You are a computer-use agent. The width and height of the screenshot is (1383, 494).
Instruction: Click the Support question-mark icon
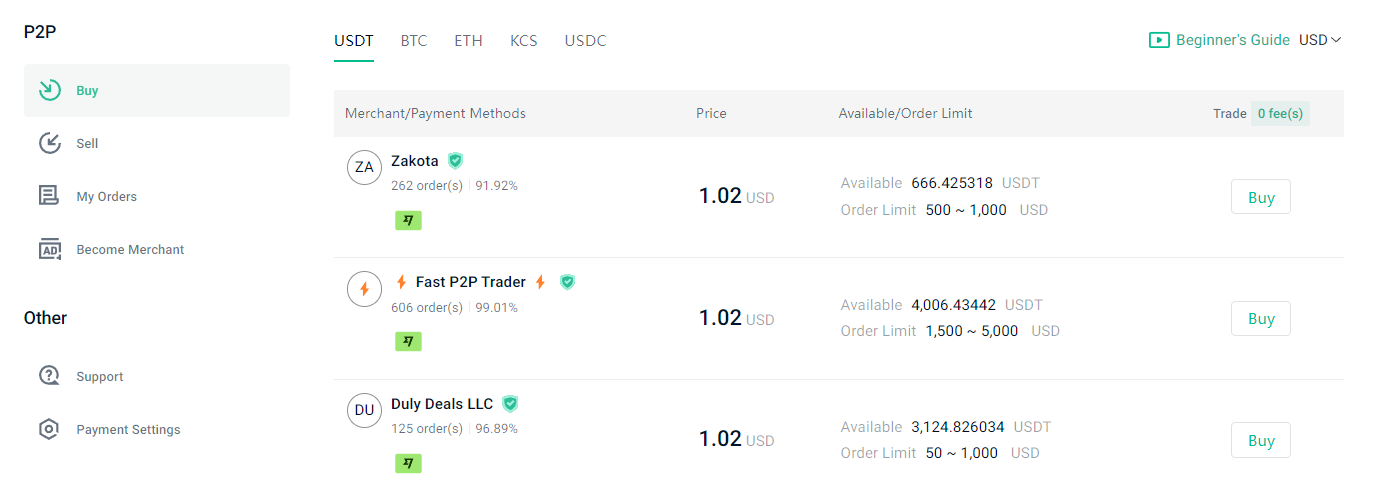coord(49,376)
